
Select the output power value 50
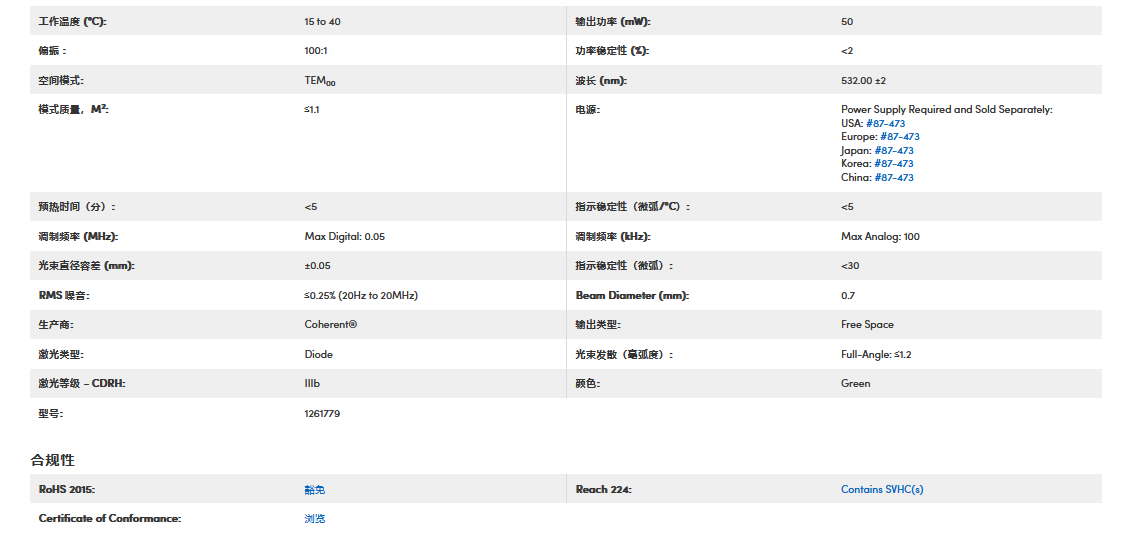pos(846,21)
